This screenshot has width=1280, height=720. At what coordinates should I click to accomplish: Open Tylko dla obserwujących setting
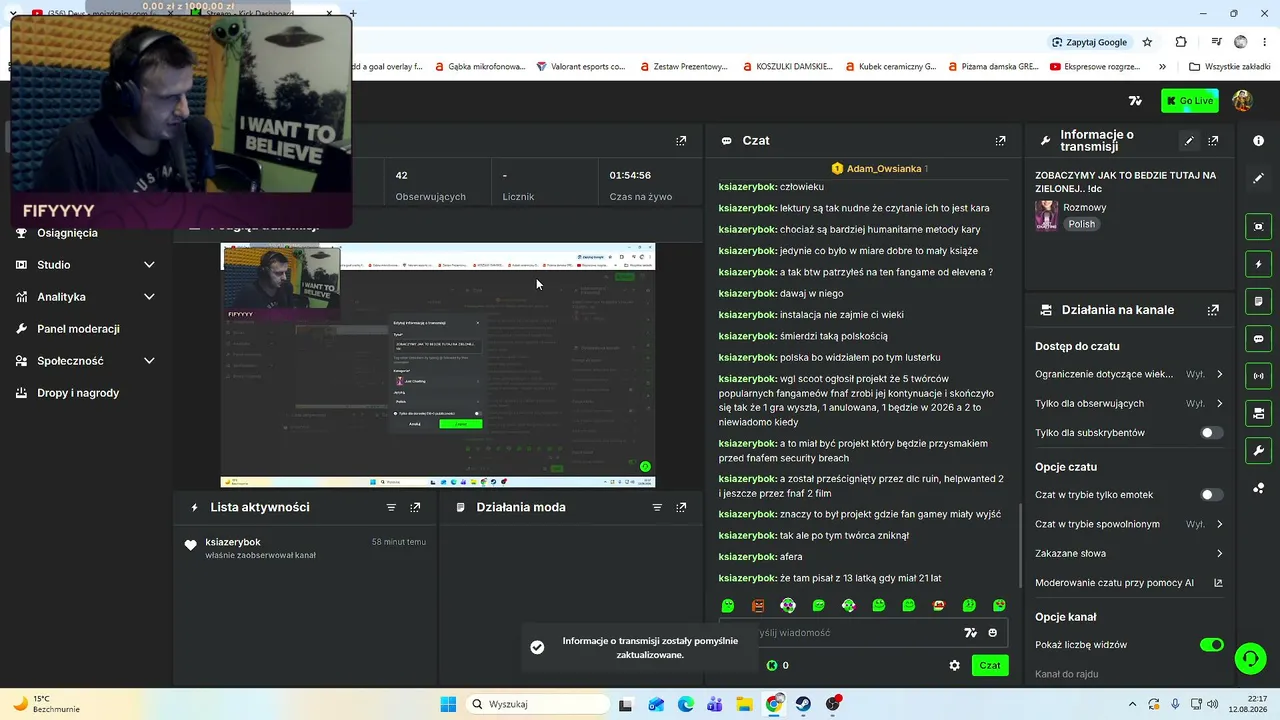coord(1129,403)
